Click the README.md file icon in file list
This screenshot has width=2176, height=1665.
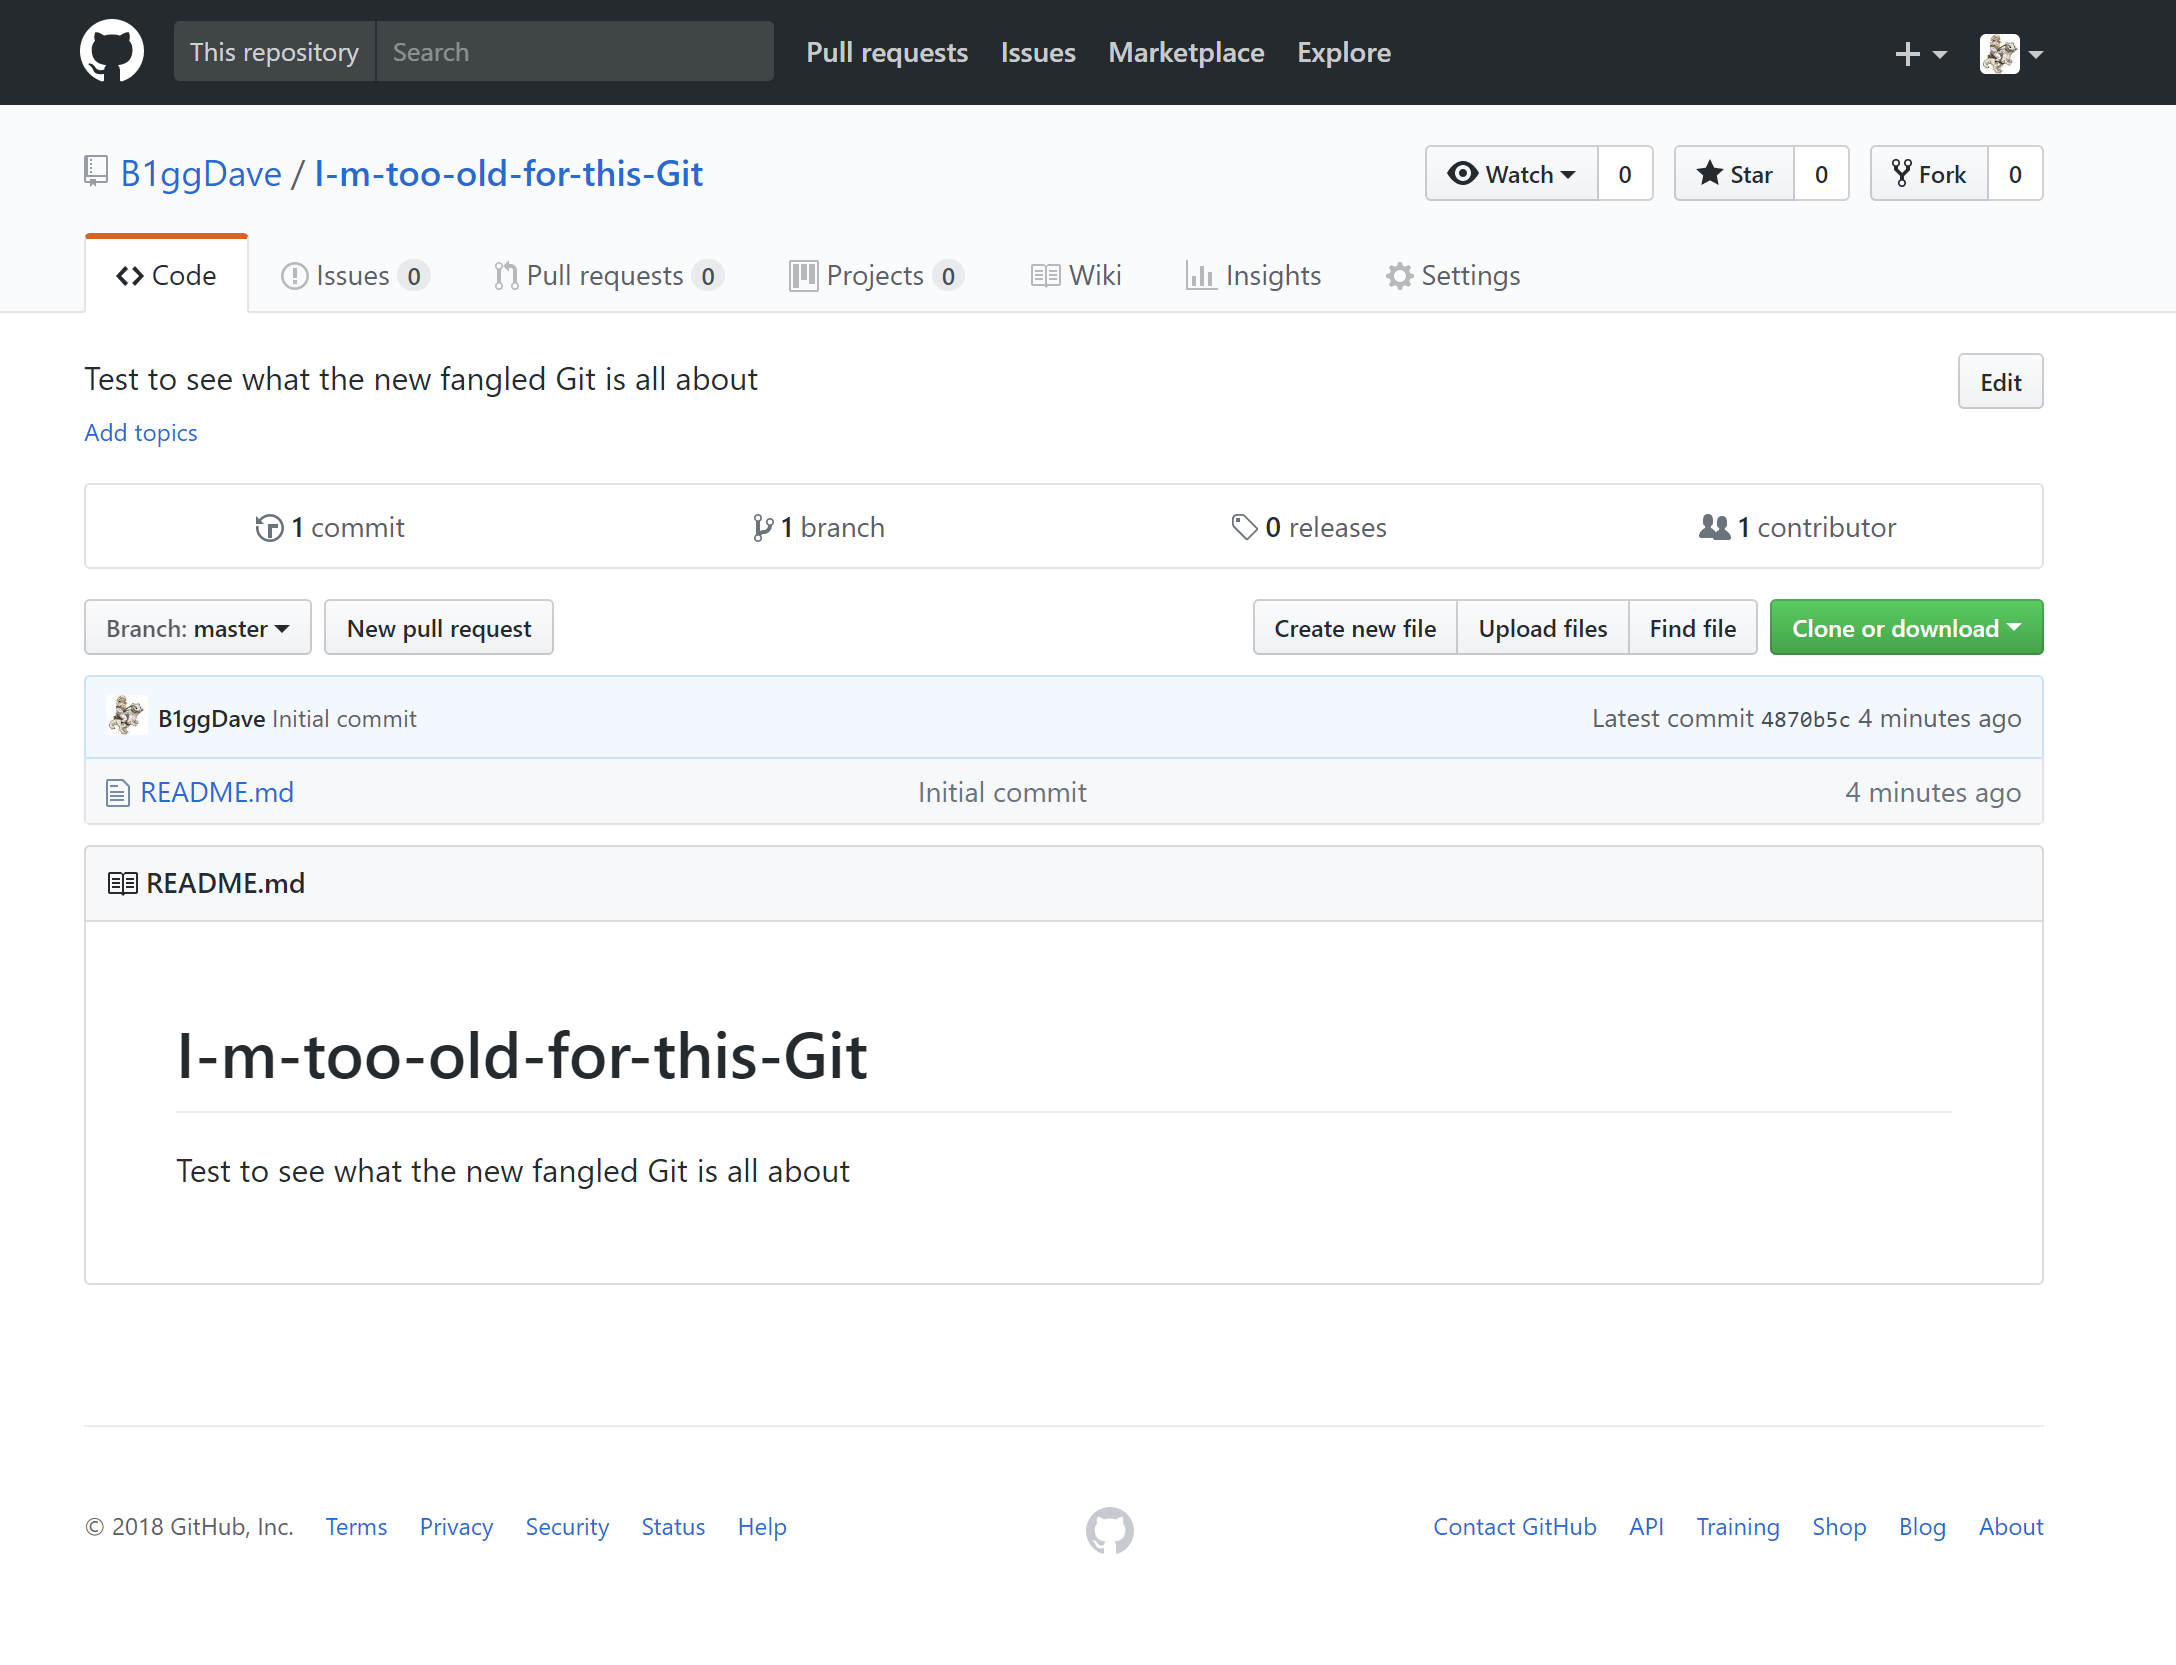pyautogui.click(x=118, y=793)
